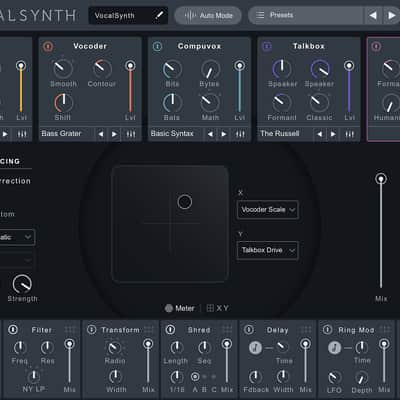Screen dimensions: 400x400
Task: Switch to the Meter view
Action: click(x=180, y=308)
